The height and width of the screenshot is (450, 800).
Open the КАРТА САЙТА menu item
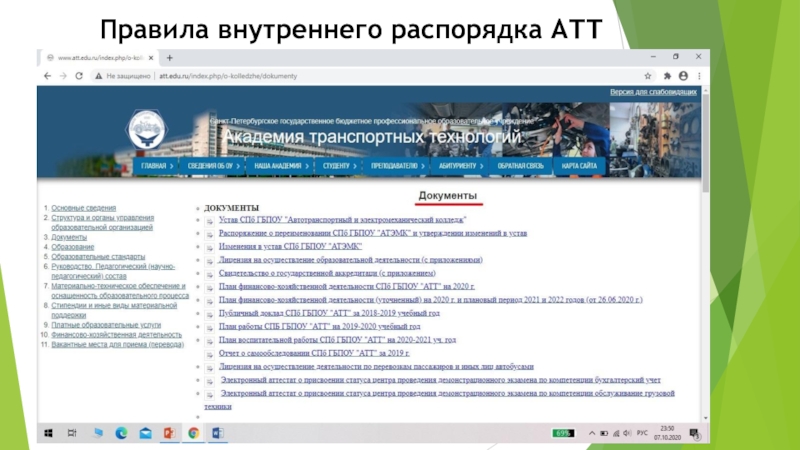(x=580, y=165)
